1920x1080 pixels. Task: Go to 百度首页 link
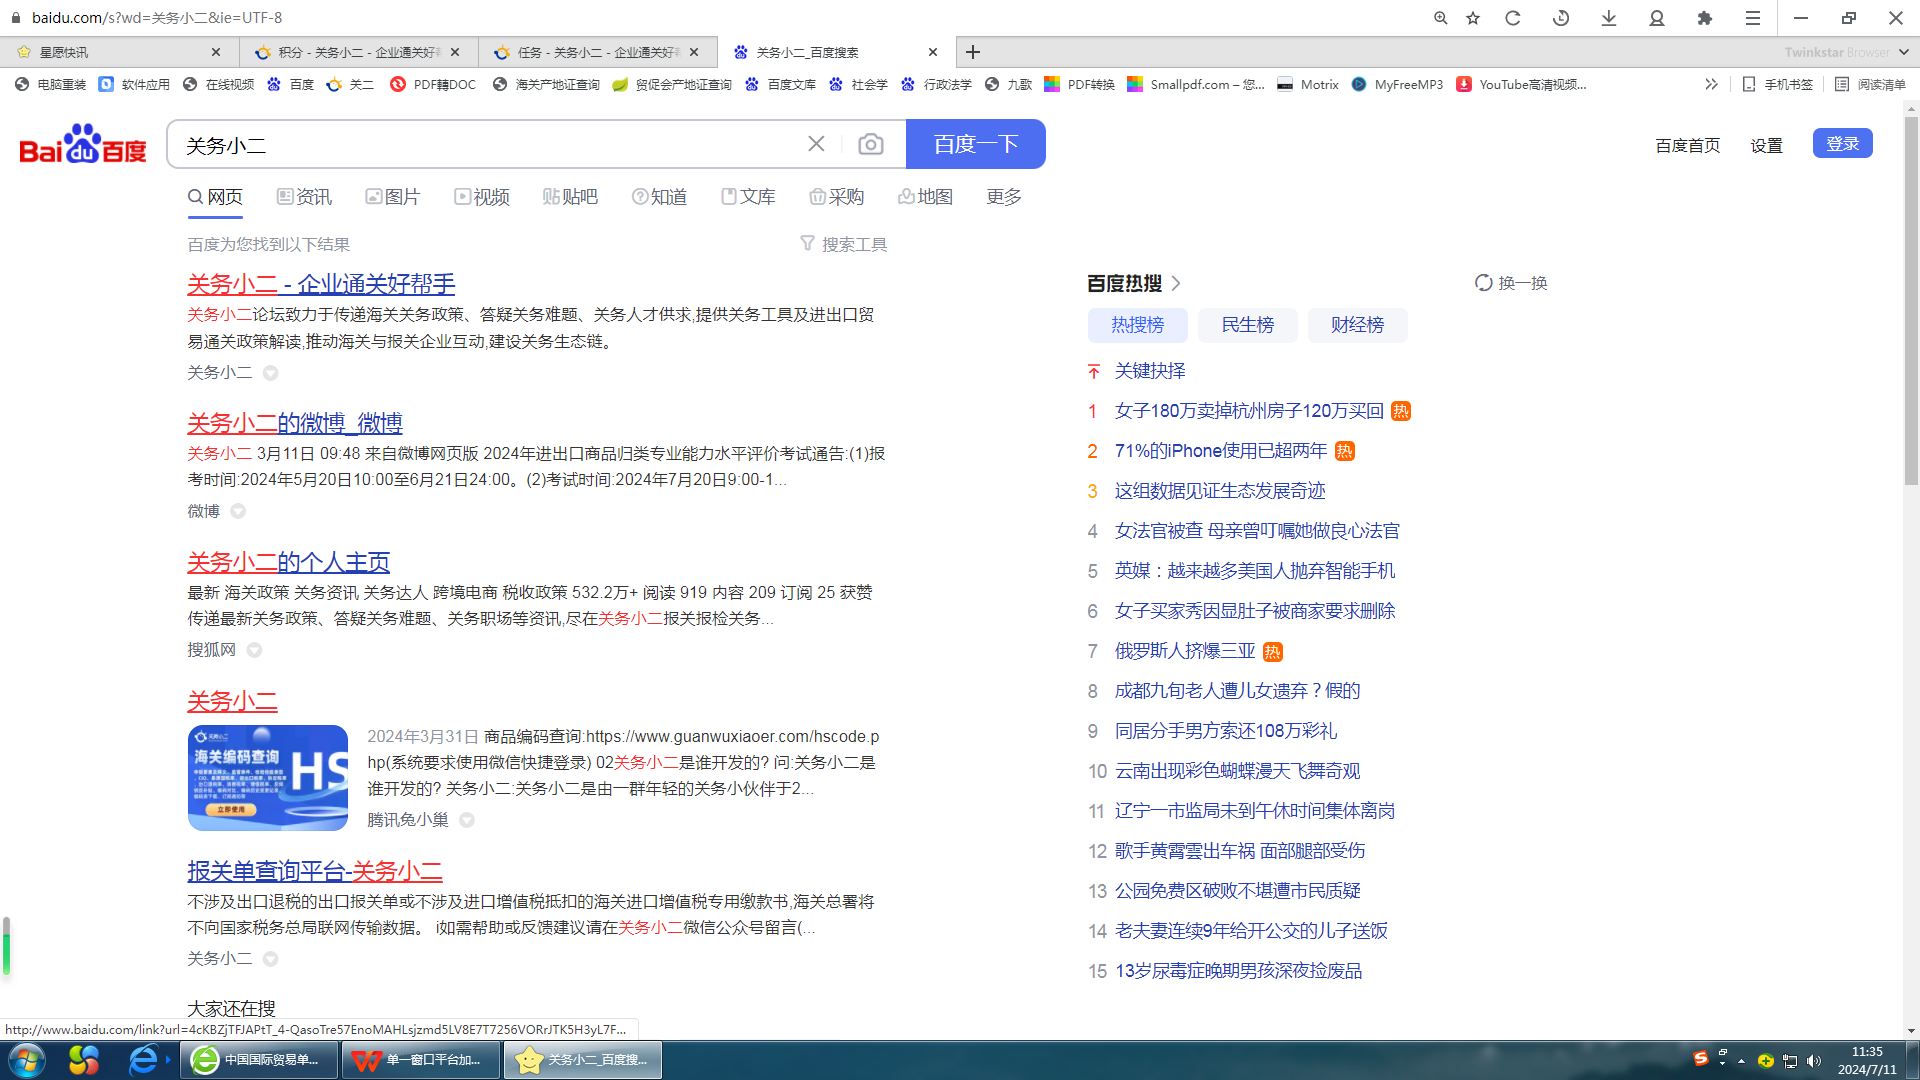coord(1688,146)
